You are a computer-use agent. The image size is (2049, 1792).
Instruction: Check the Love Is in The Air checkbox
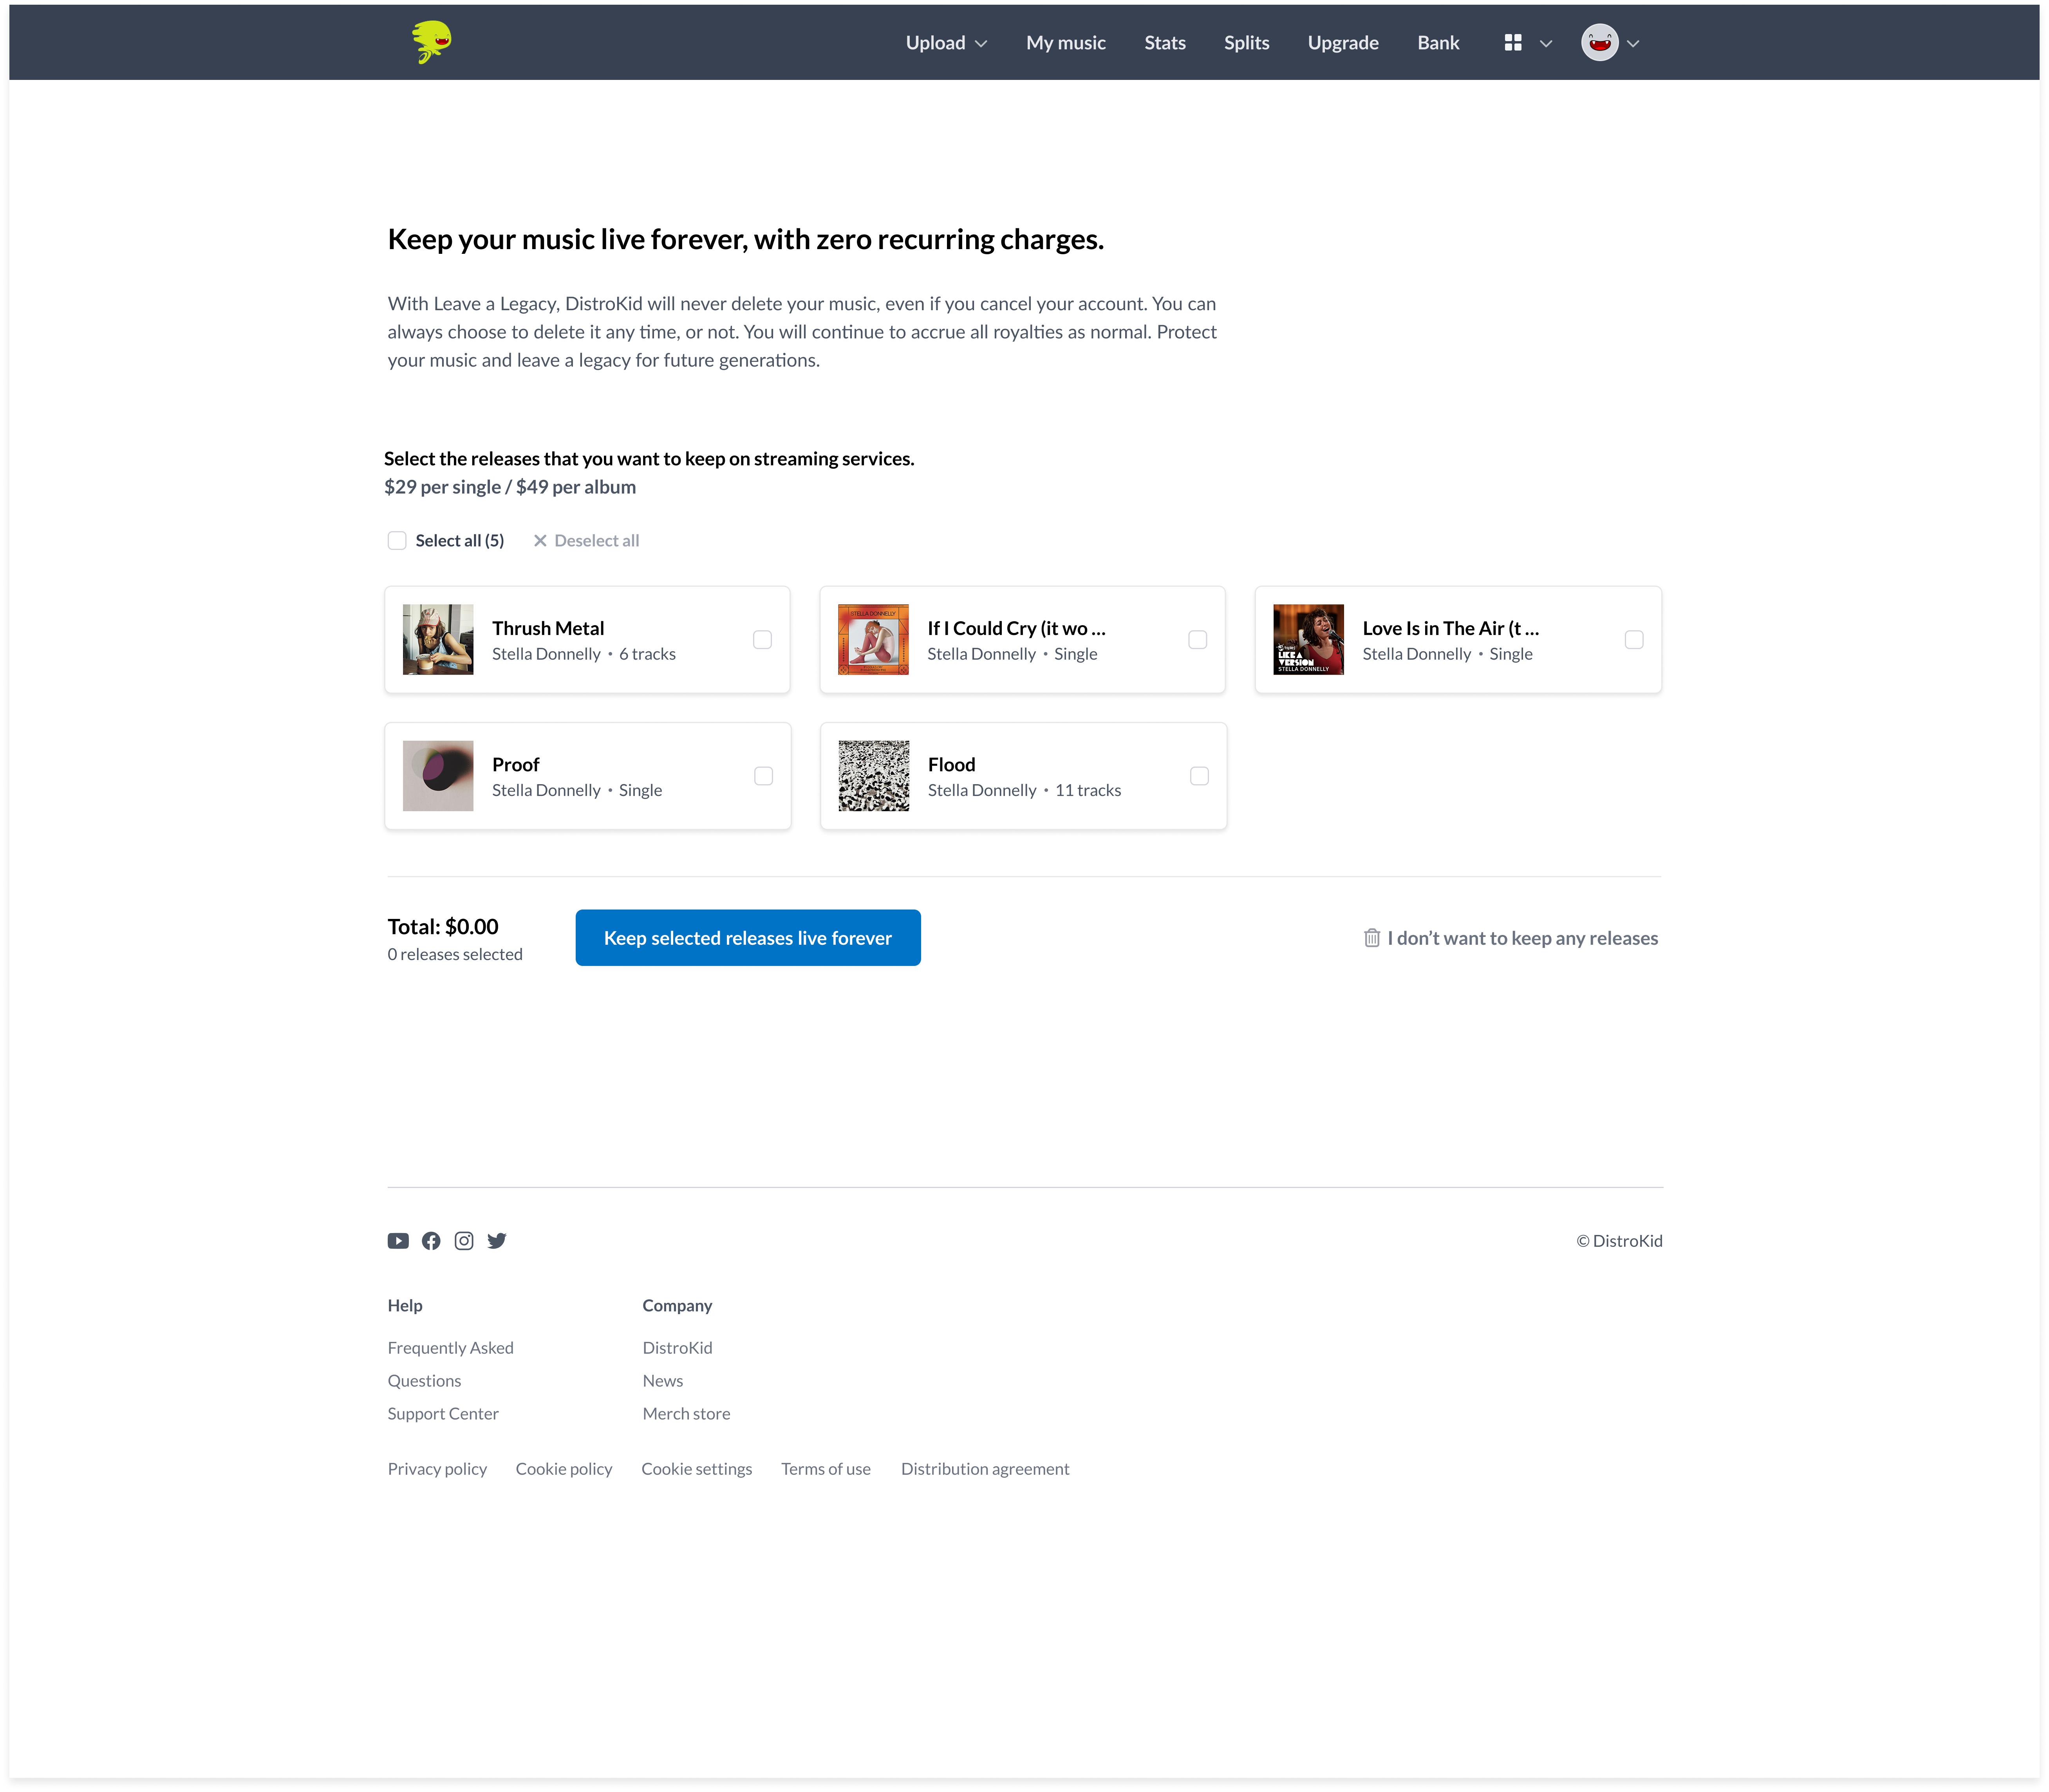point(1634,640)
